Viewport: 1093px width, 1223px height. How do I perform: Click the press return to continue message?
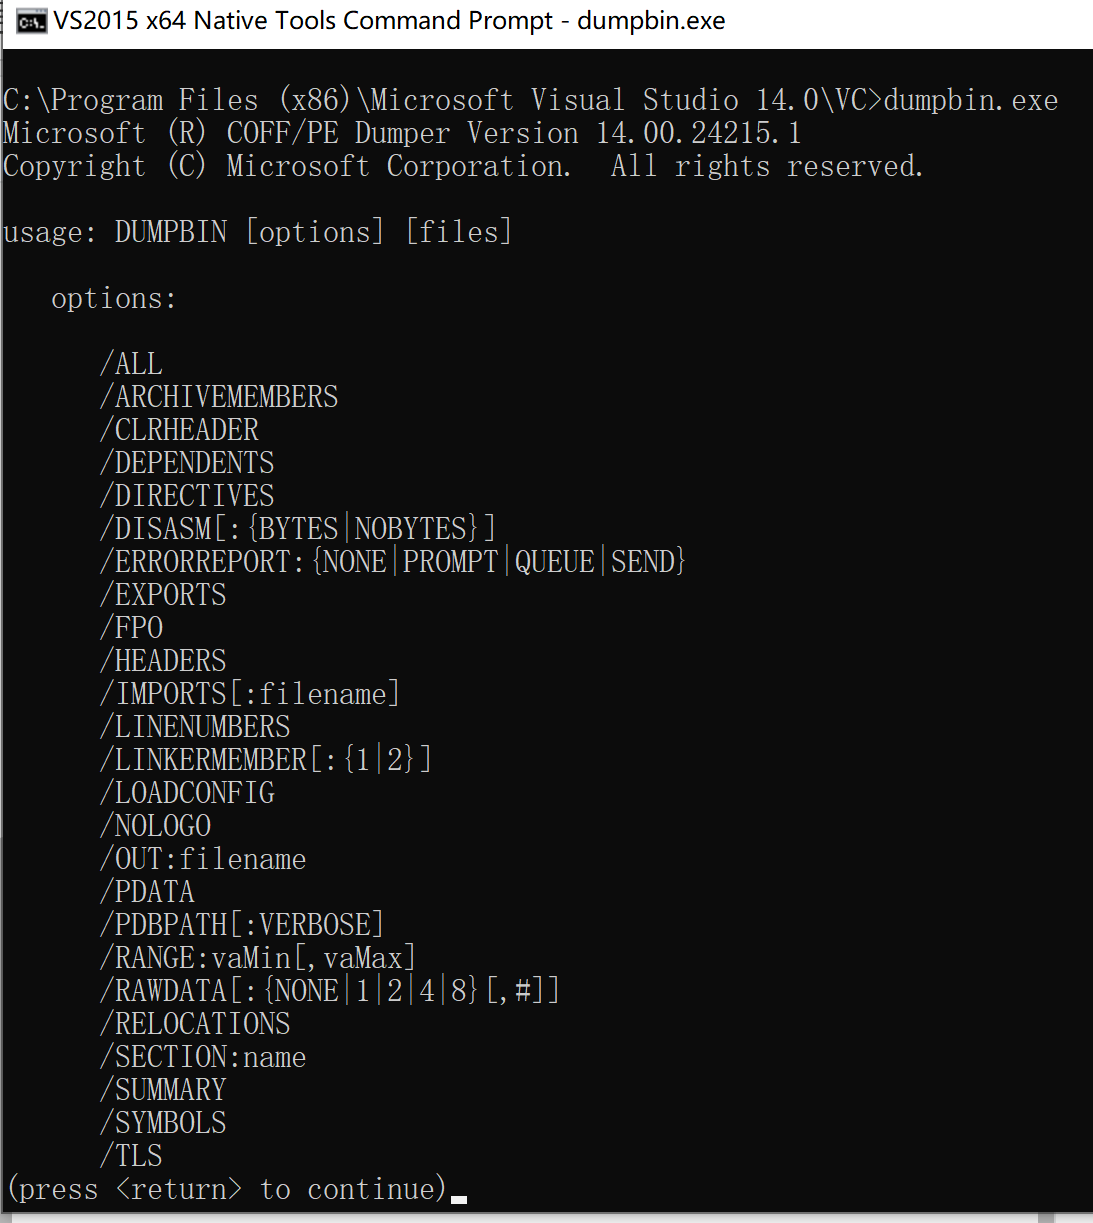[x=225, y=1188]
